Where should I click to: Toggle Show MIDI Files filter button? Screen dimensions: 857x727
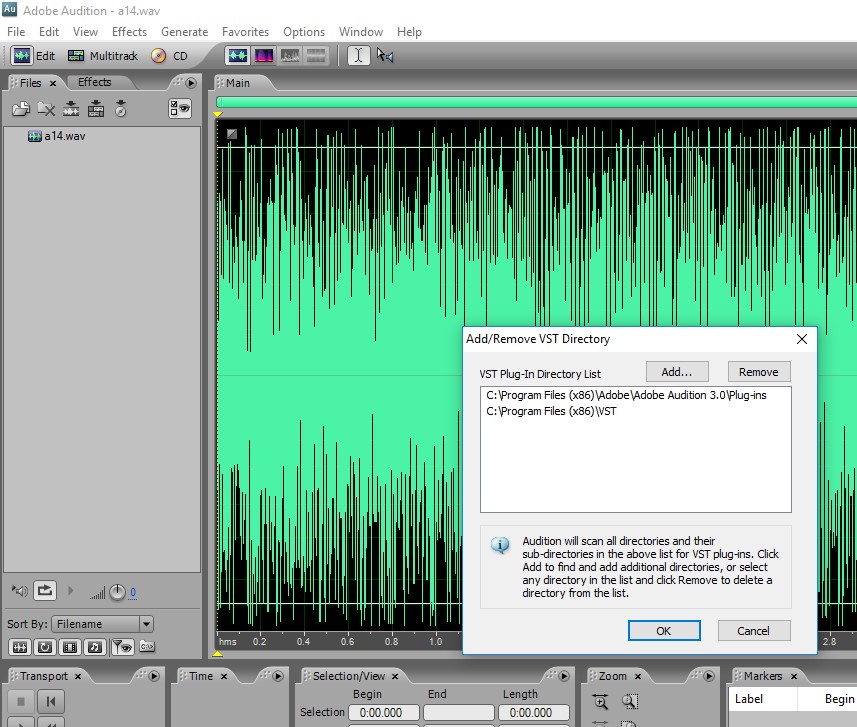point(95,647)
